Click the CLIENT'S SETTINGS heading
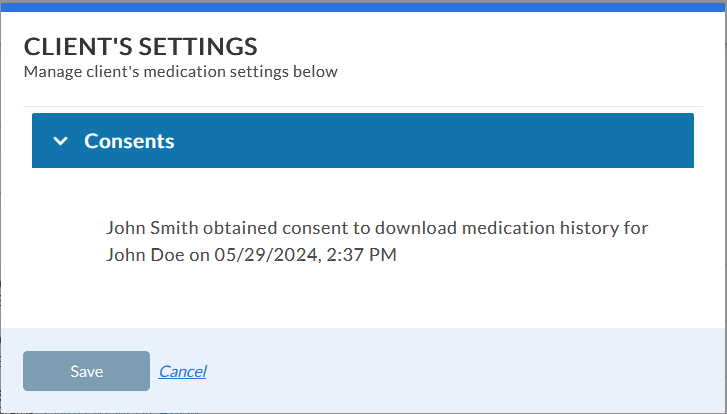This screenshot has width=727, height=414. point(140,46)
